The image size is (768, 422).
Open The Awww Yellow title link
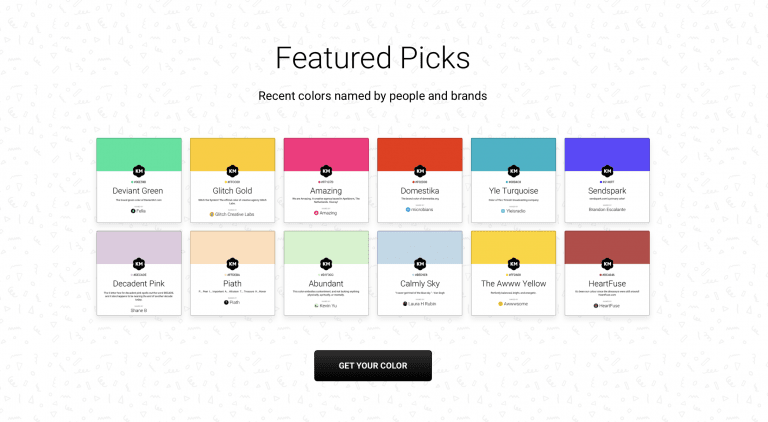[513, 283]
